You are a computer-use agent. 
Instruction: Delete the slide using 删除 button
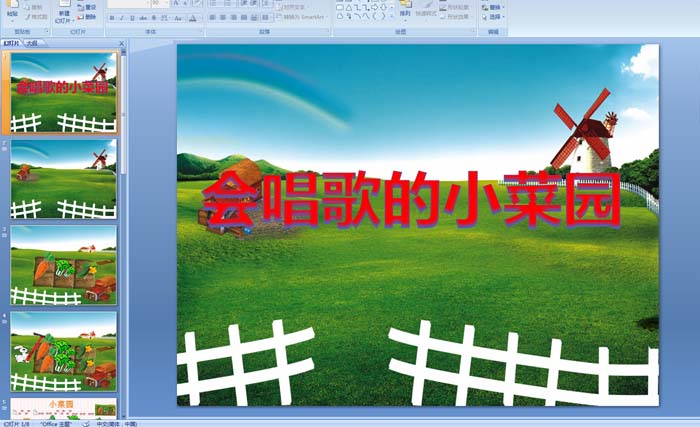(87, 17)
